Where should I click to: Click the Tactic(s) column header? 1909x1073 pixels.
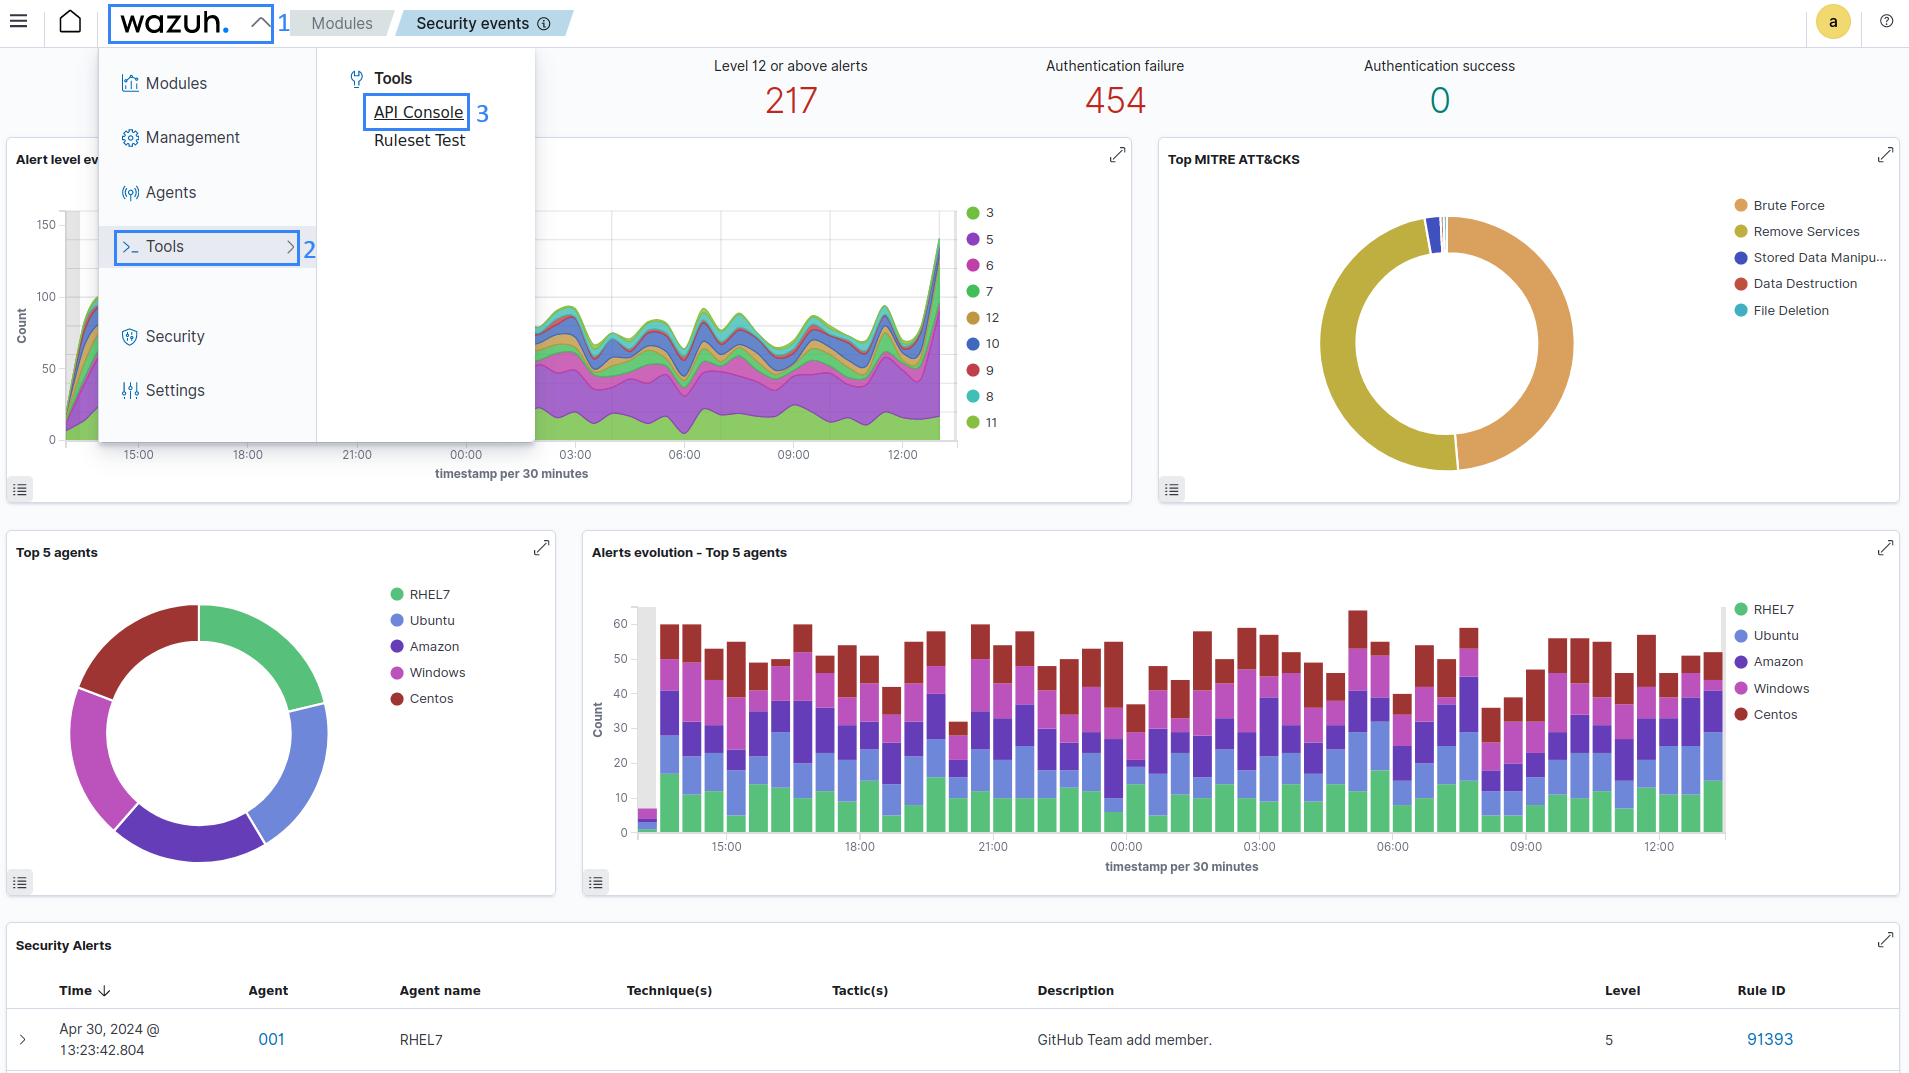860,990
